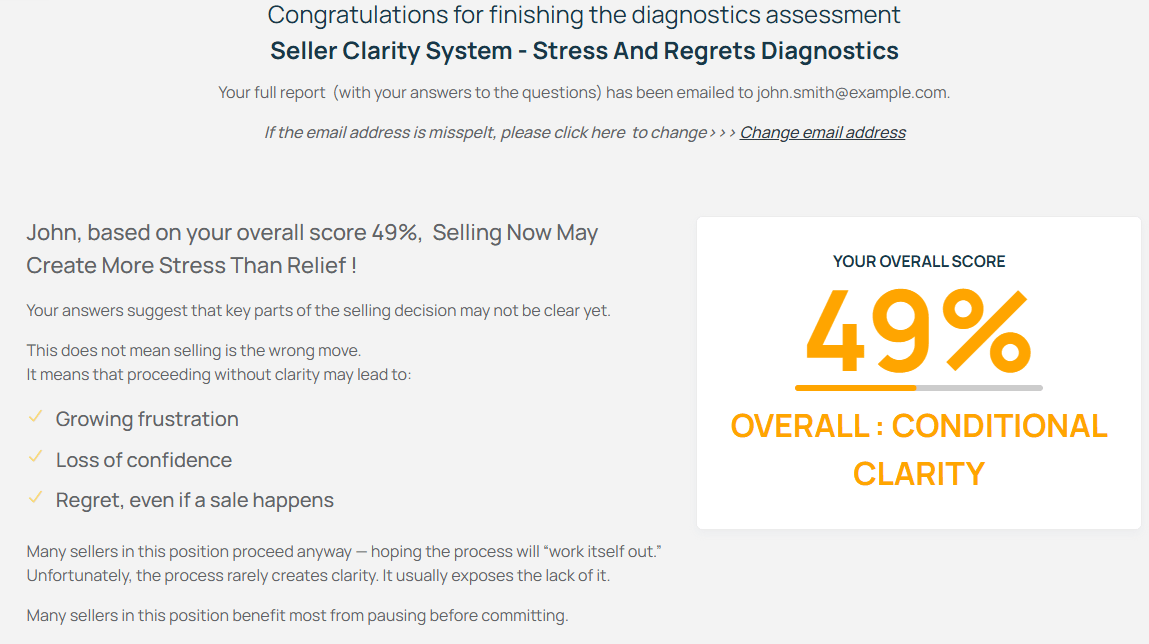
Task: Click the checkmark icon beside Loss of confidence
Action: [35, 457]
